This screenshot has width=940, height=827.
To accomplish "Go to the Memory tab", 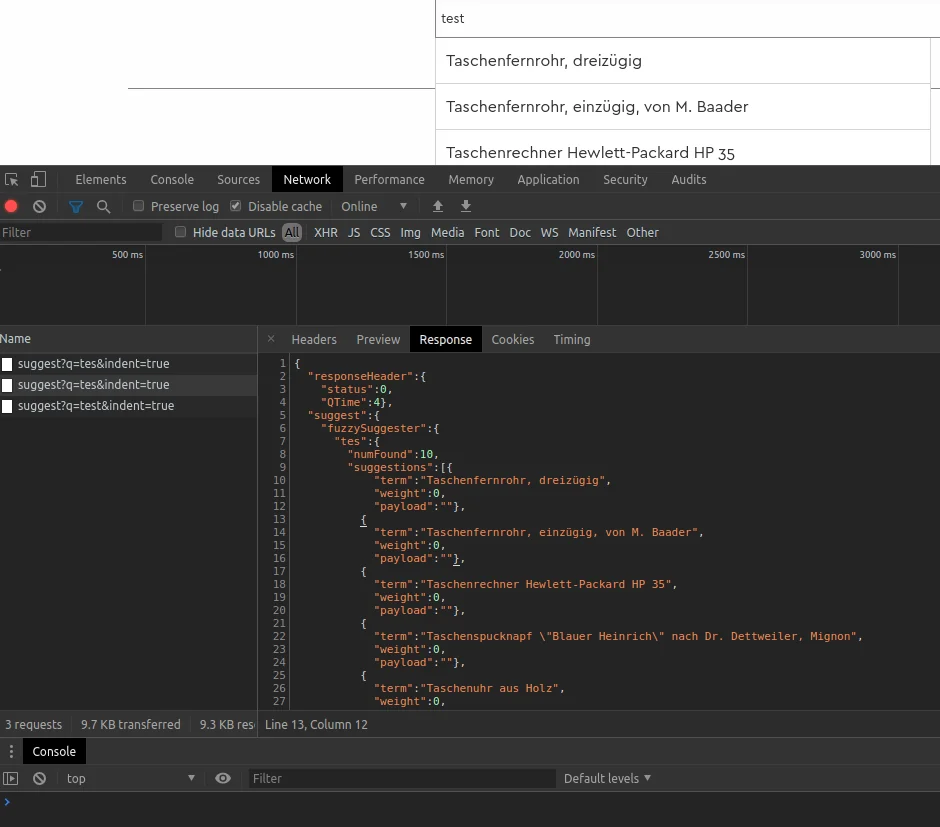I will pyautogui.click(x=471, y=179).
